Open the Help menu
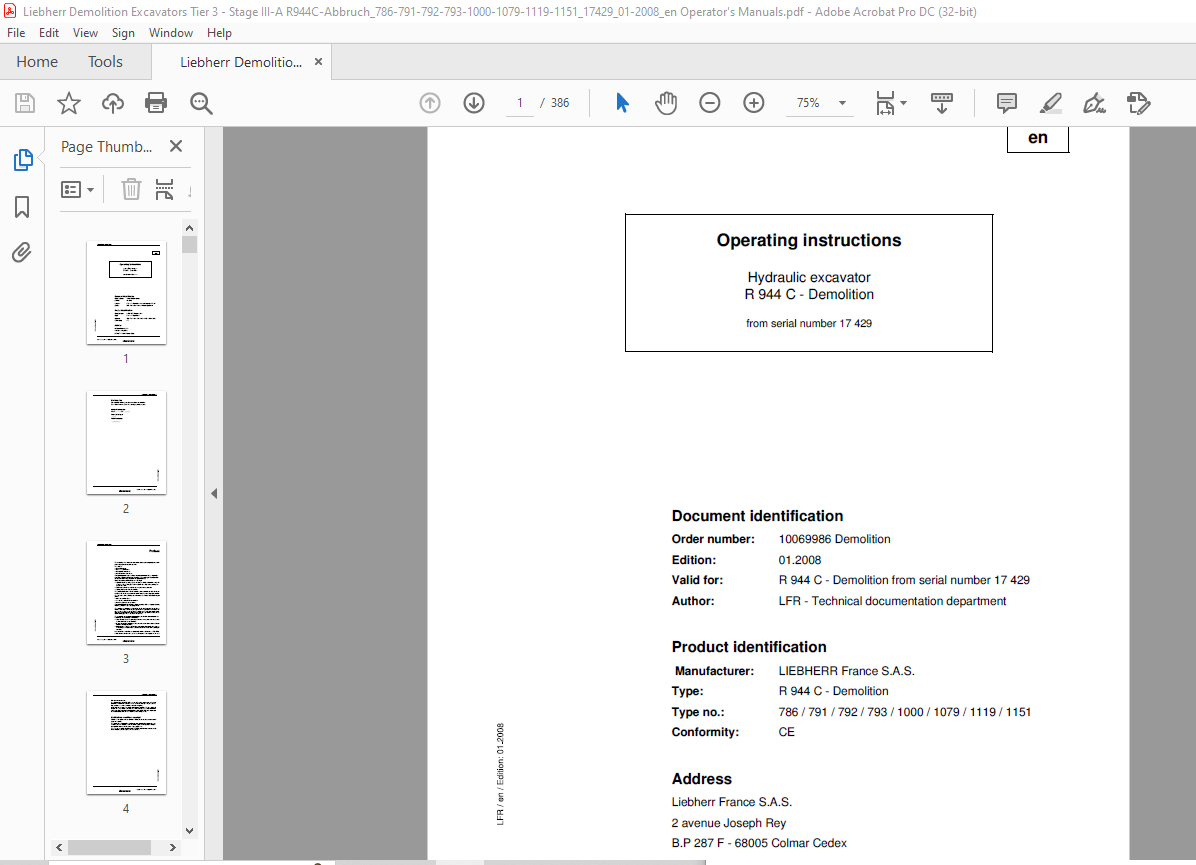This screenshot has height=865, width=1196. click(219, 33)
